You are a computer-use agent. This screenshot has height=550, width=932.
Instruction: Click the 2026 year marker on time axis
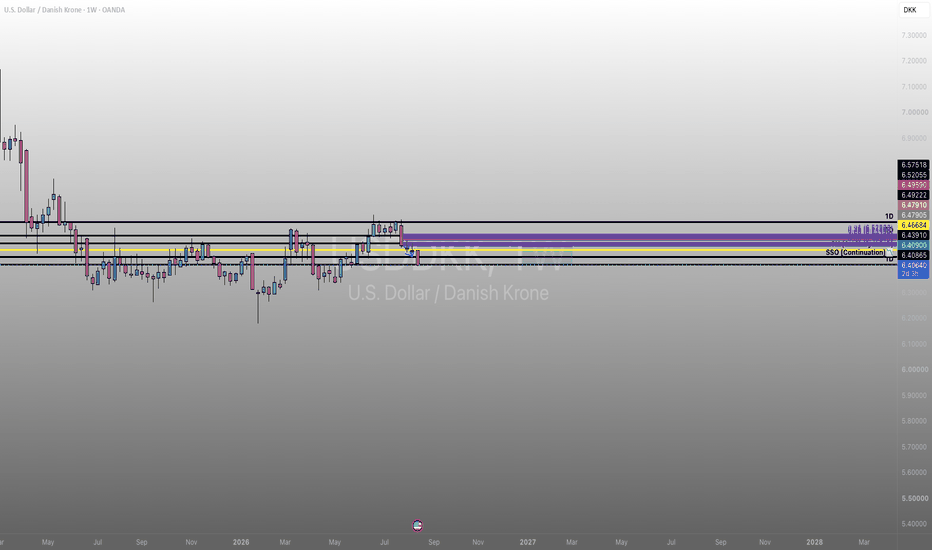coord(241,542)
